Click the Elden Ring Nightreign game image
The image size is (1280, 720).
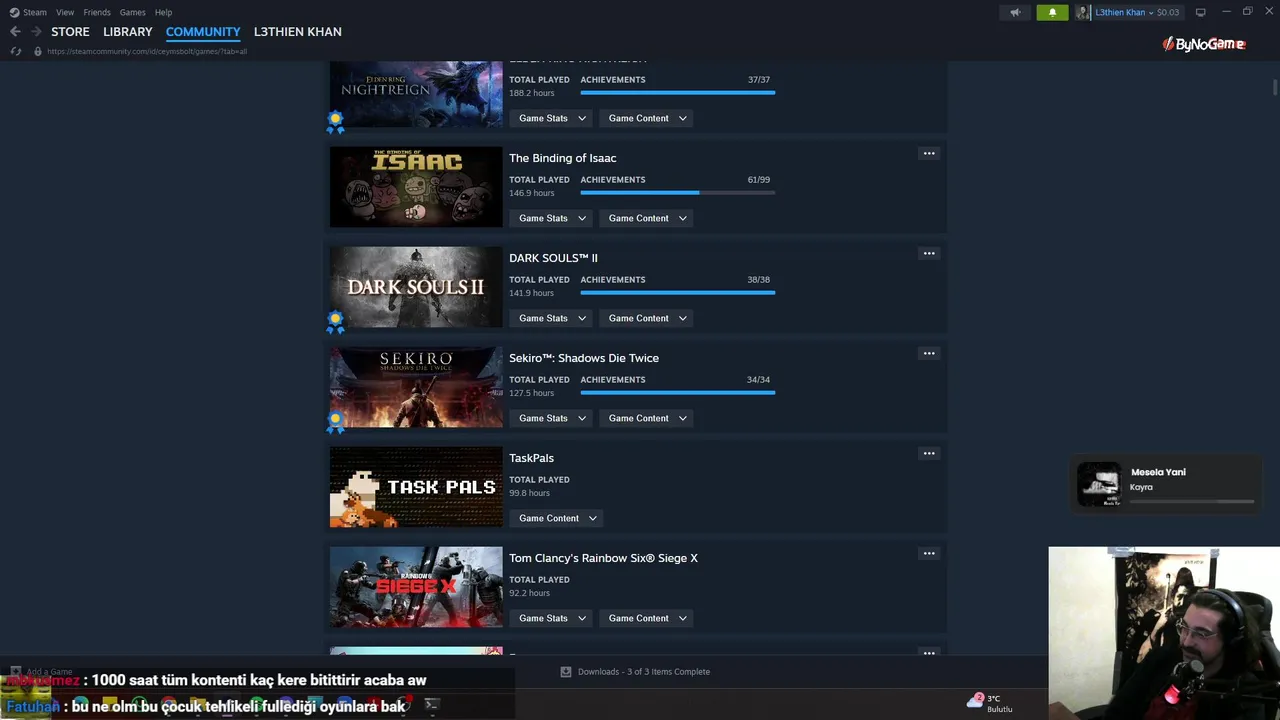[x=416, y=94]
